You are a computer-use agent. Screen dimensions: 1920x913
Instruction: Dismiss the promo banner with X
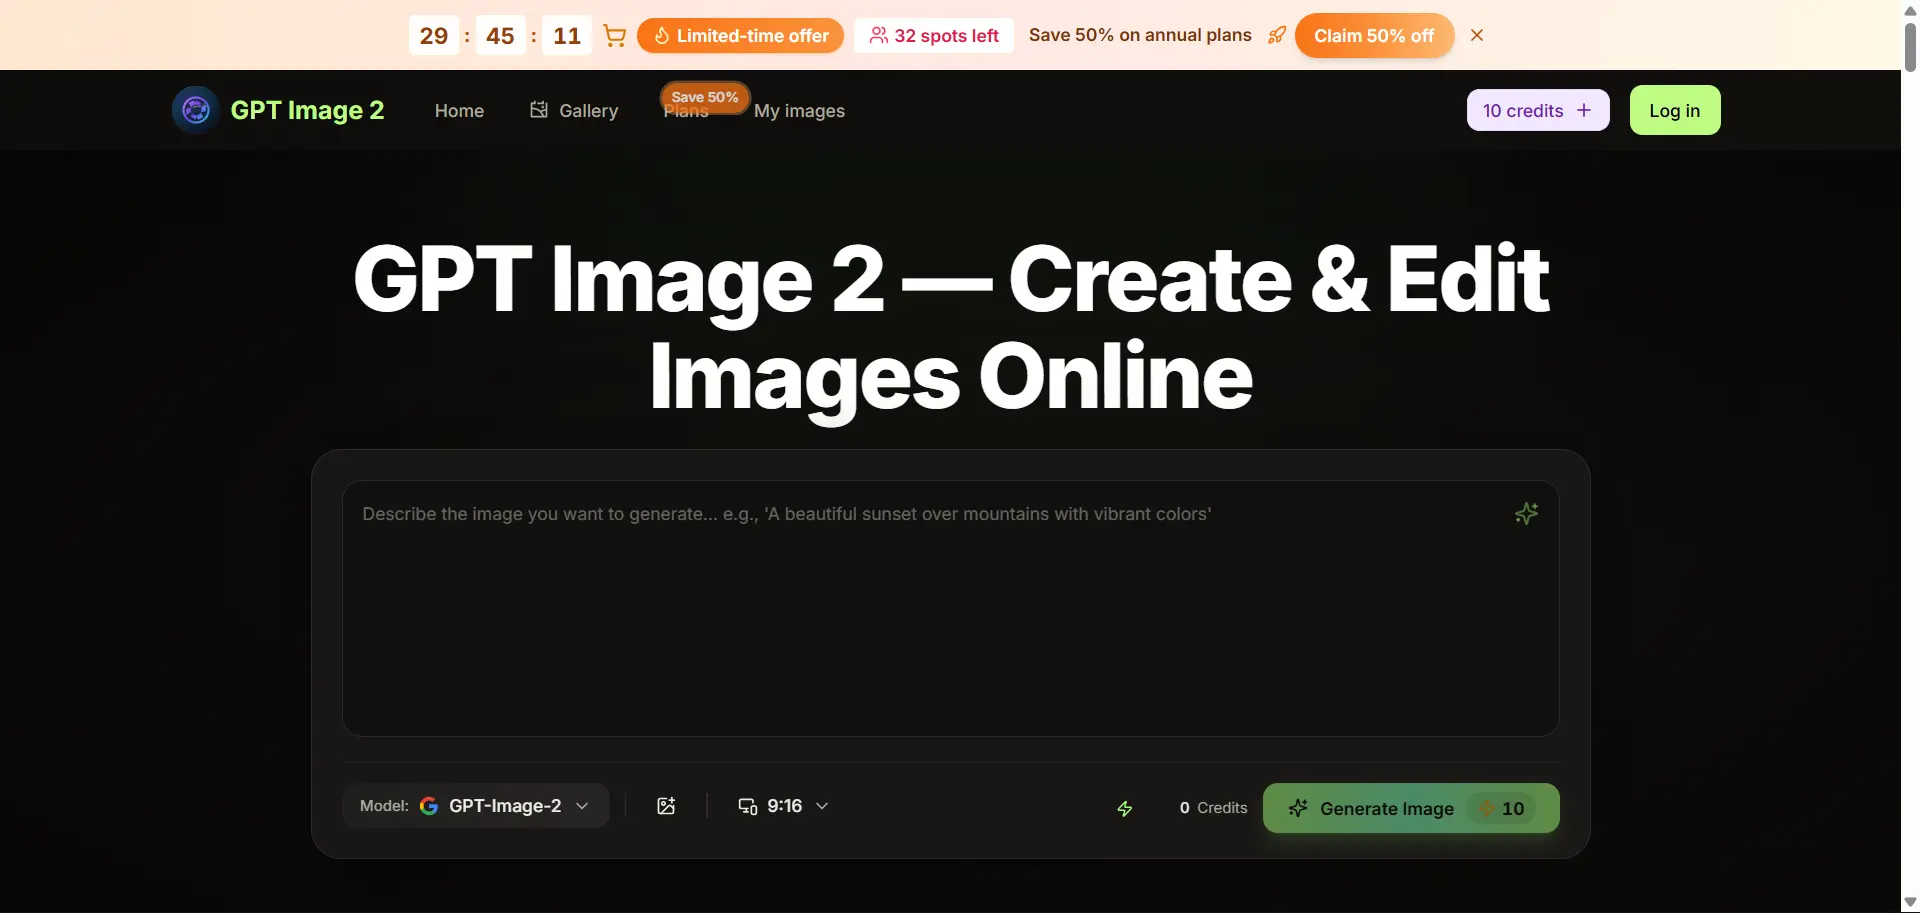[x=1477, y=35]
